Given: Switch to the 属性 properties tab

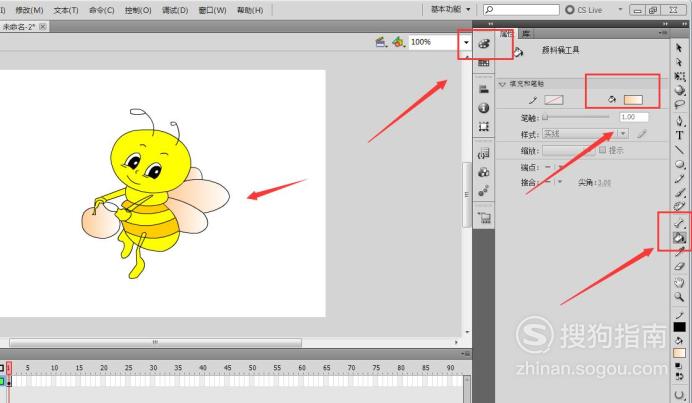Looking at the screenshot, I should pyautogui.click(x=507, y=34).
